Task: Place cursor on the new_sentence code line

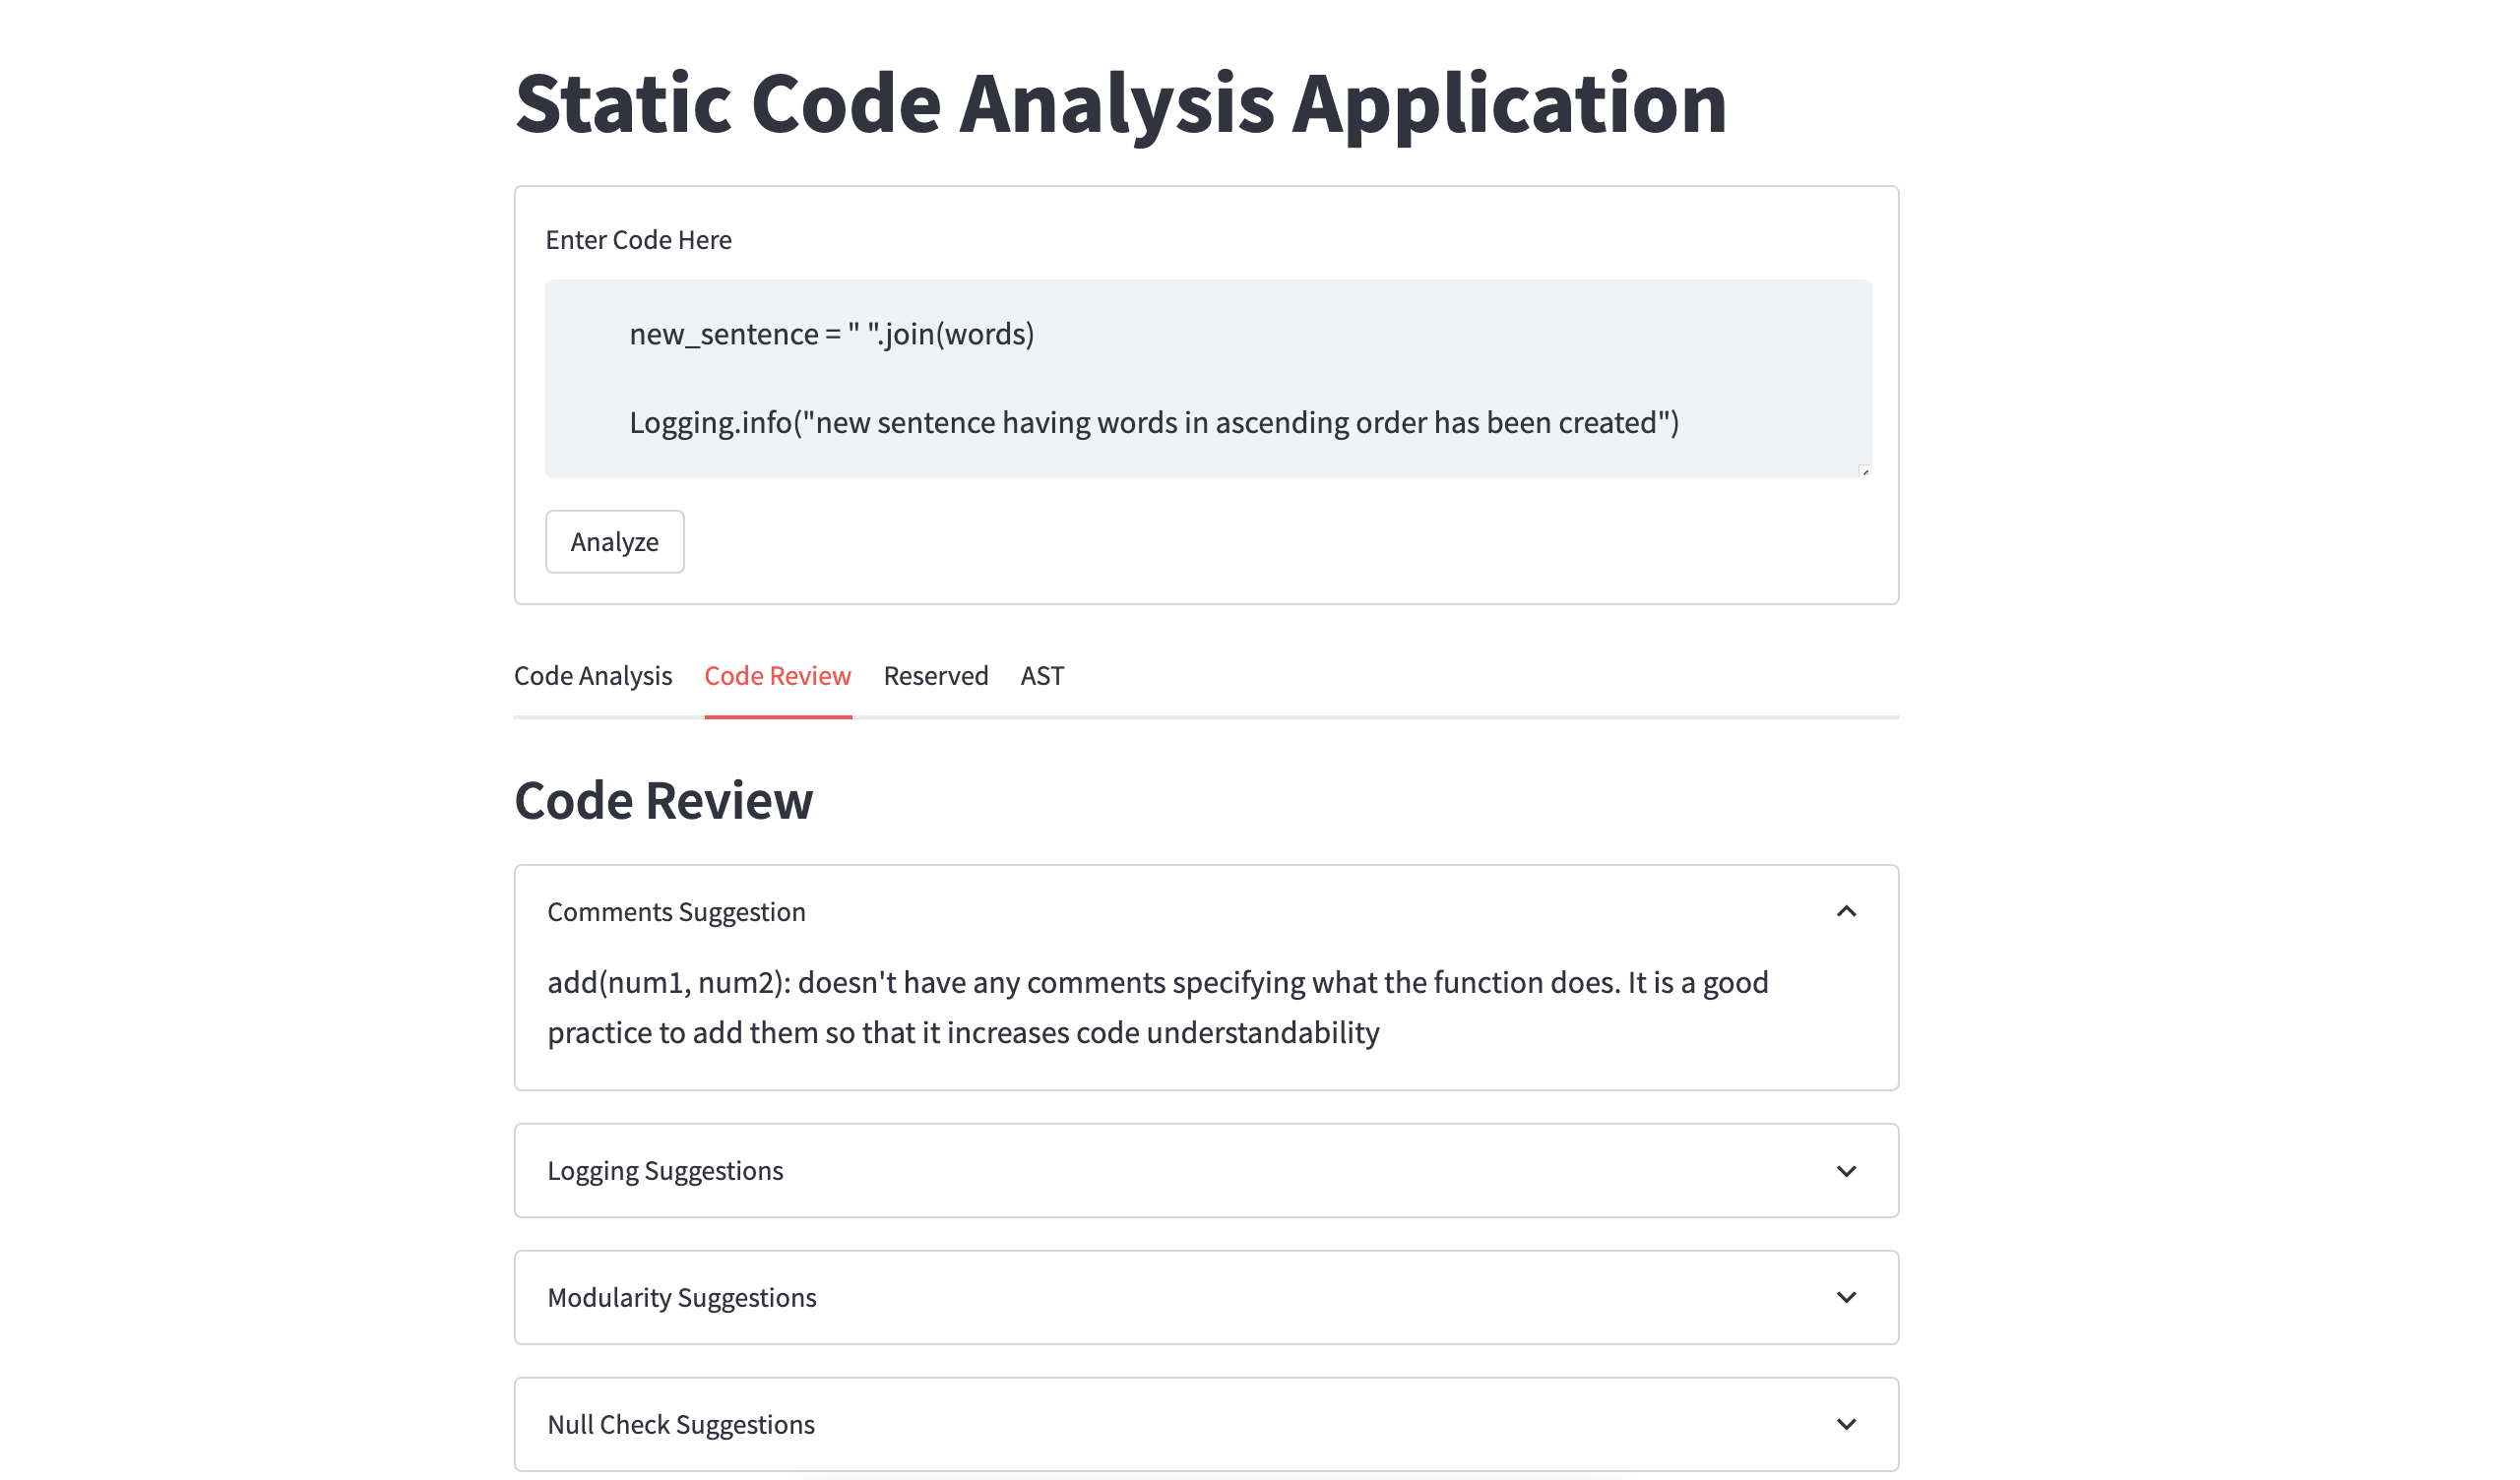Action: coord(831,334)
